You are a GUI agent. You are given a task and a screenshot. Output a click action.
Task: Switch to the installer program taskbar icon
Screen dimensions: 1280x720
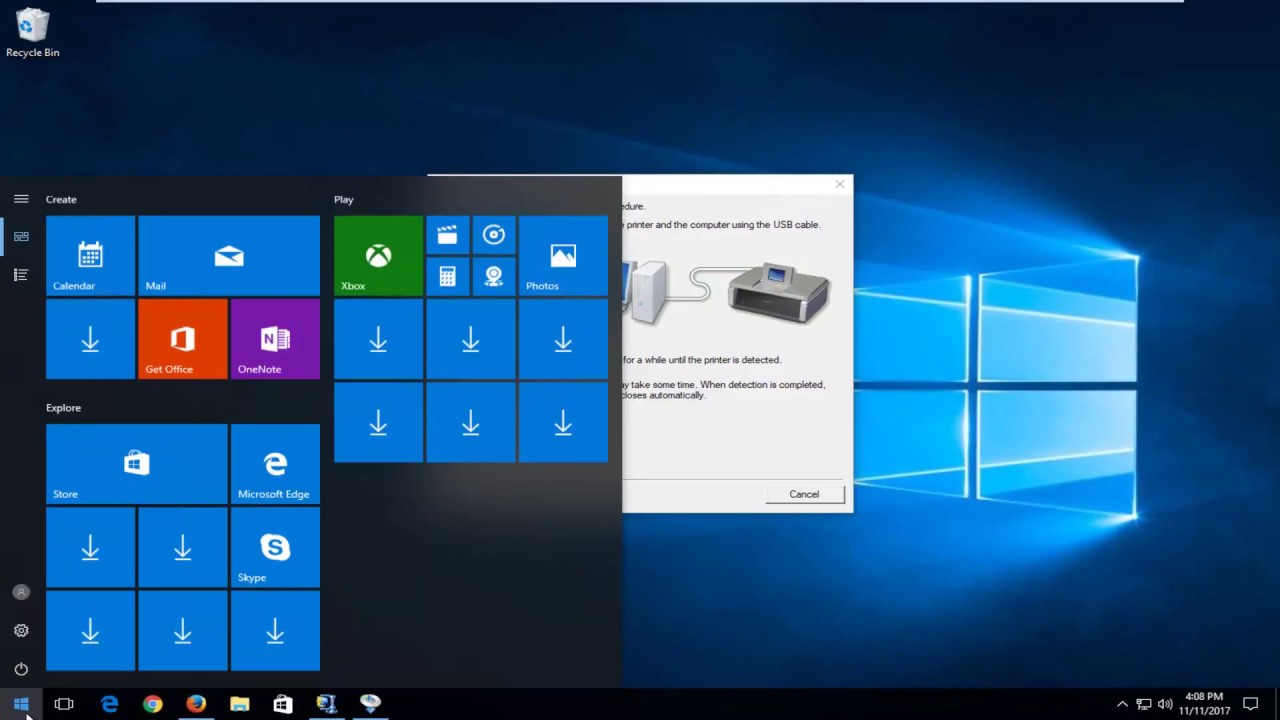(326, 704)
